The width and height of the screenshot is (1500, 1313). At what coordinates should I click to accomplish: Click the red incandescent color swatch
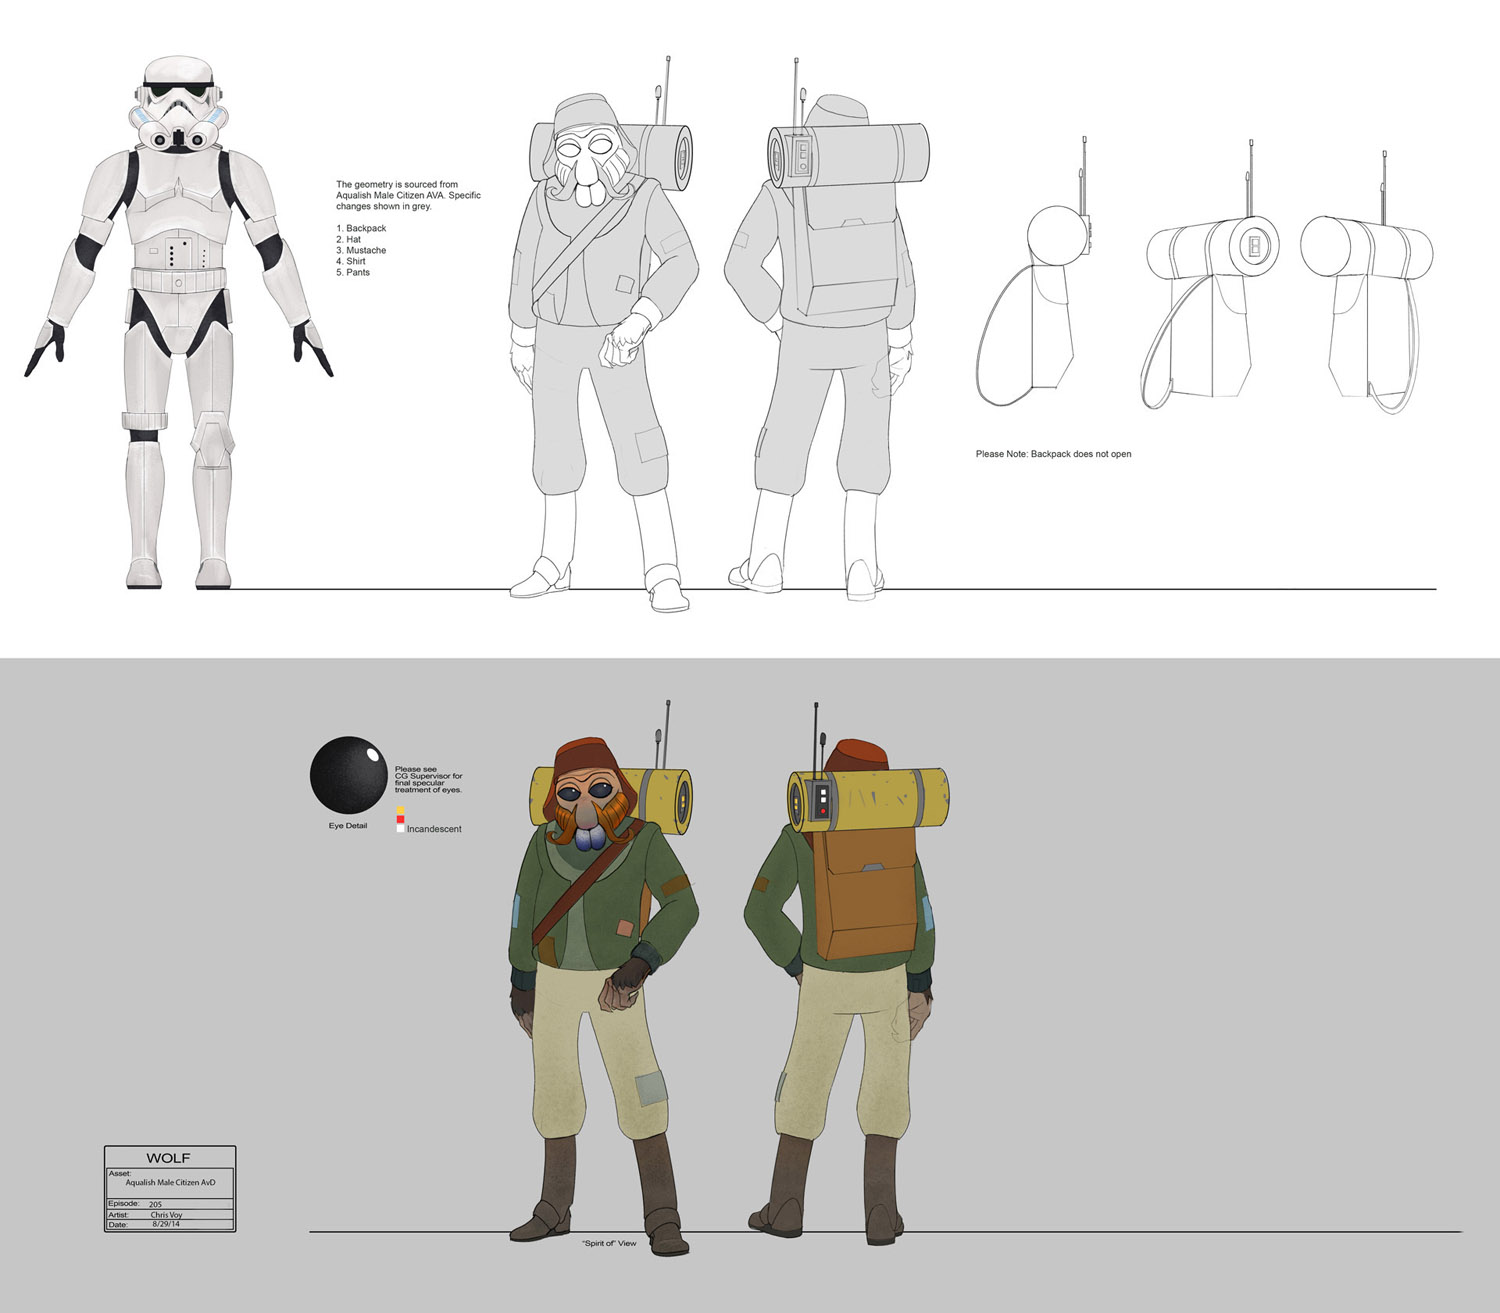point(400,819)
